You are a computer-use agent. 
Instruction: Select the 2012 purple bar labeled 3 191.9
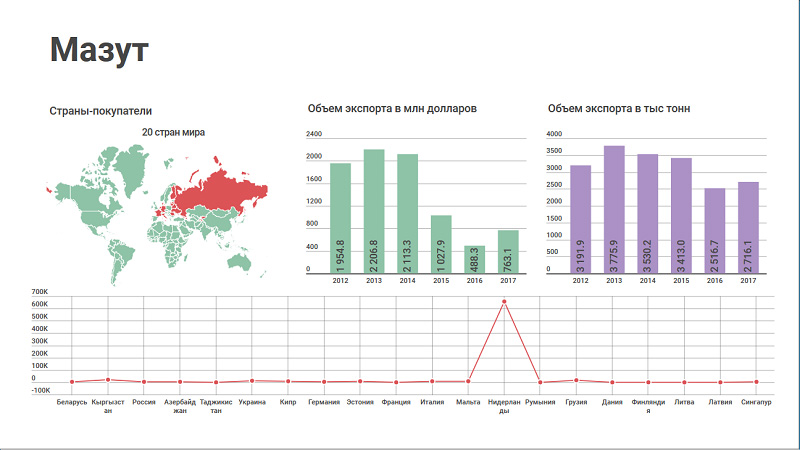(581, 220)
